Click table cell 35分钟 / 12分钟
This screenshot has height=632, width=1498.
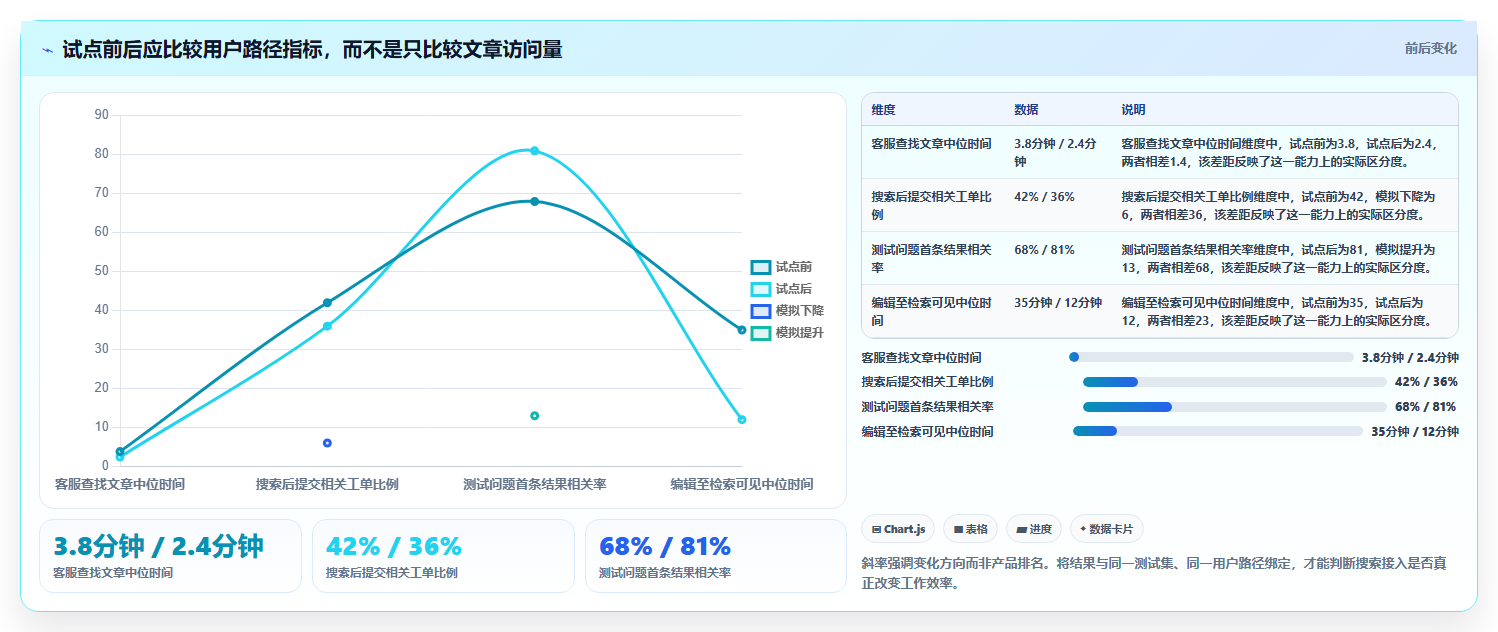point(1058,311)
